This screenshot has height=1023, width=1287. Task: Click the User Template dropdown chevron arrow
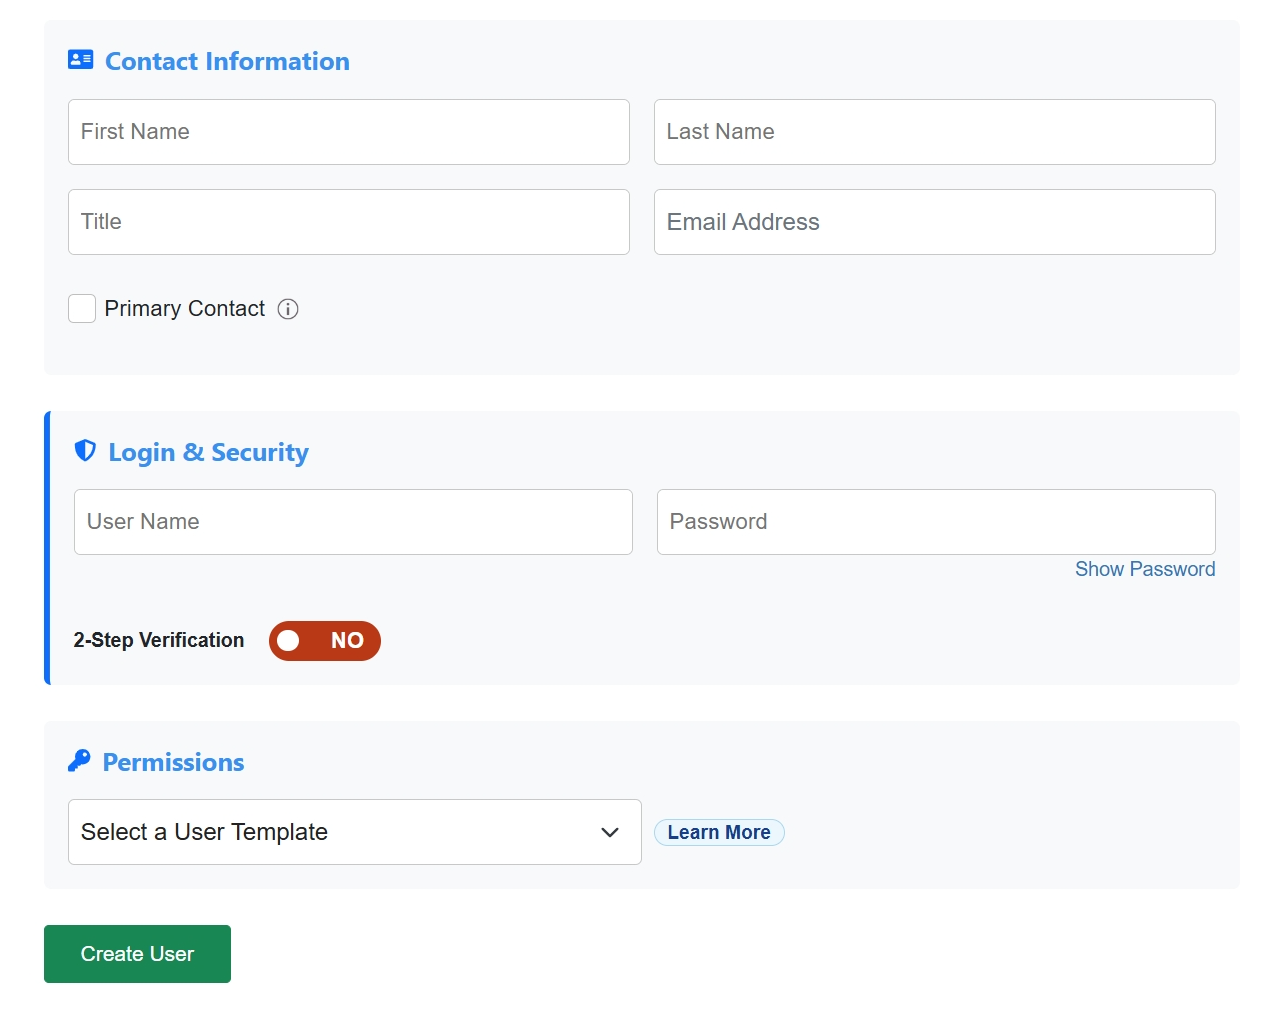[610, 832]
